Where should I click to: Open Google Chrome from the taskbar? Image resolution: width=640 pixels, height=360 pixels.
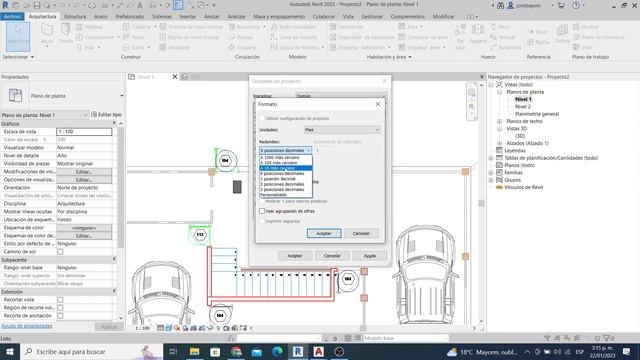click(236, 351)
